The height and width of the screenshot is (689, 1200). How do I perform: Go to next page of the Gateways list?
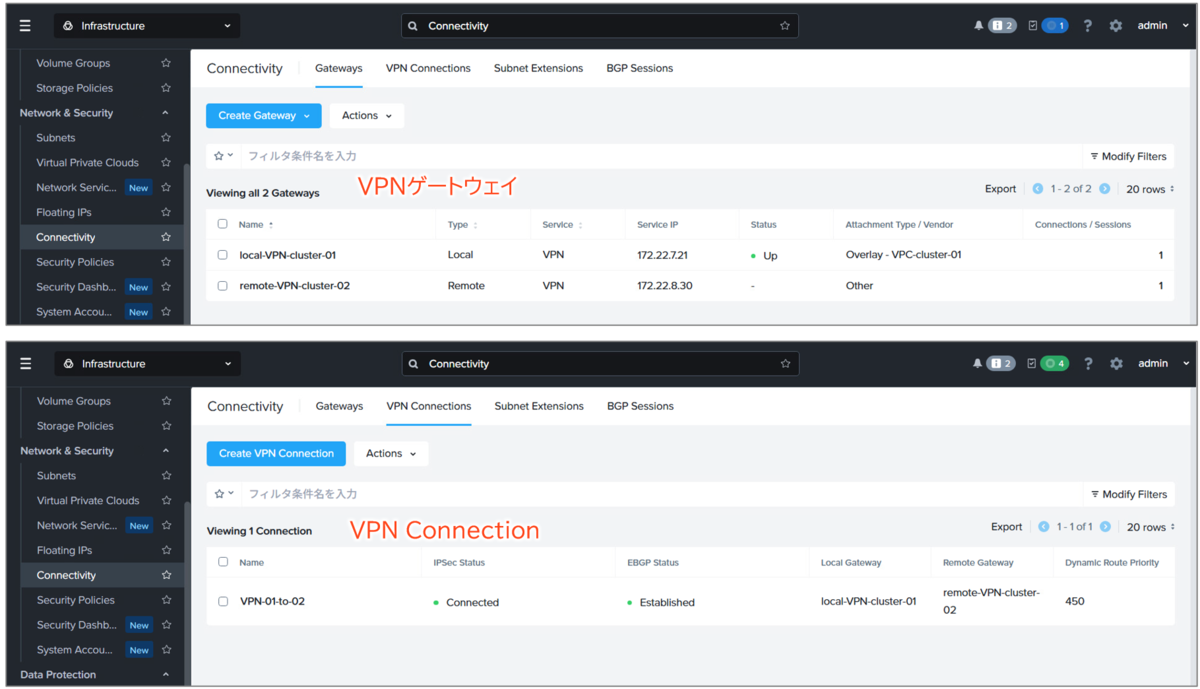click(x=1104, y=189)
